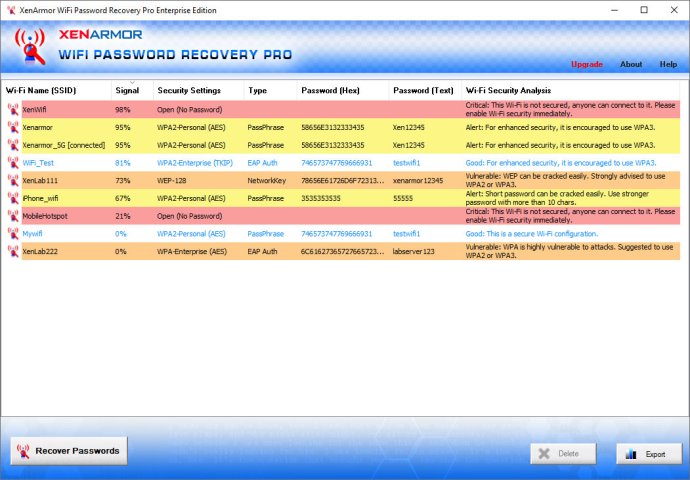
Task: Click the Wi-Fi icon beside WiFi_Test
Action: (13, 163)
